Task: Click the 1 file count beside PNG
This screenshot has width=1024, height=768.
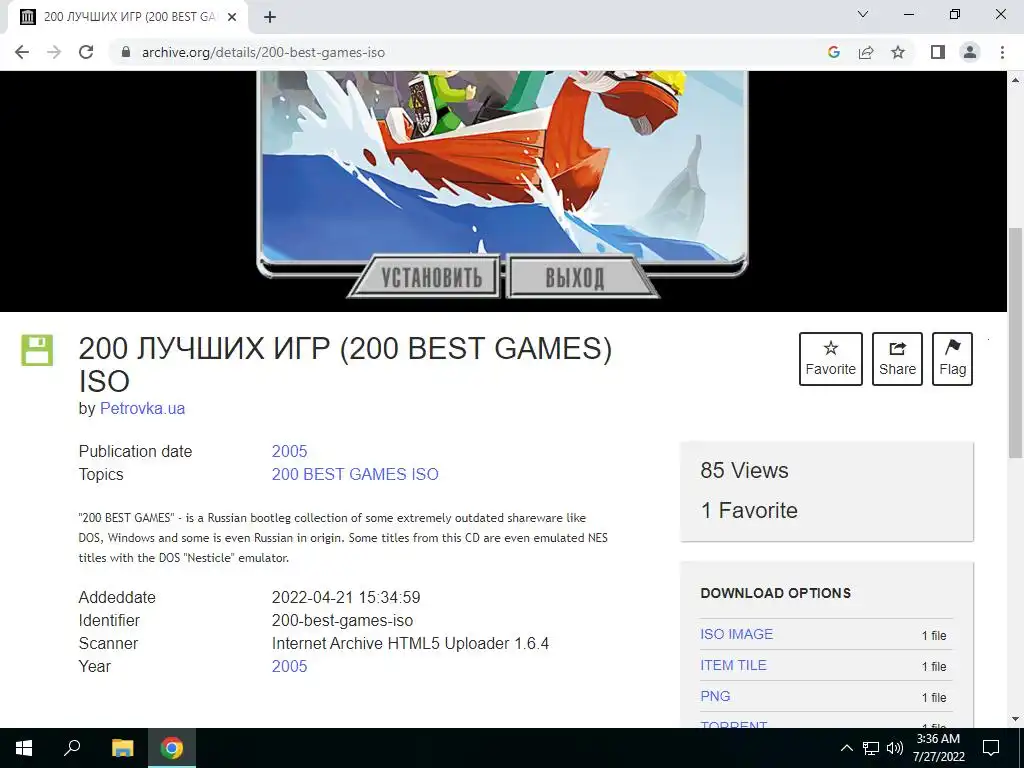Action: (x=934, y=697)
